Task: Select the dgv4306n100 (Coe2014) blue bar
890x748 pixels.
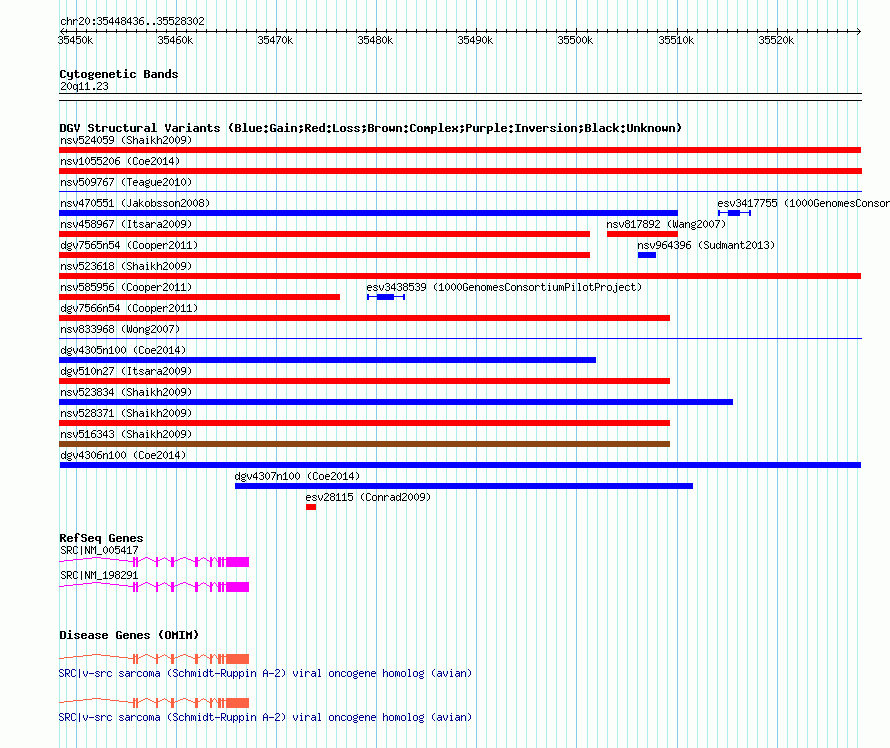Action: [x=460, y=465]
